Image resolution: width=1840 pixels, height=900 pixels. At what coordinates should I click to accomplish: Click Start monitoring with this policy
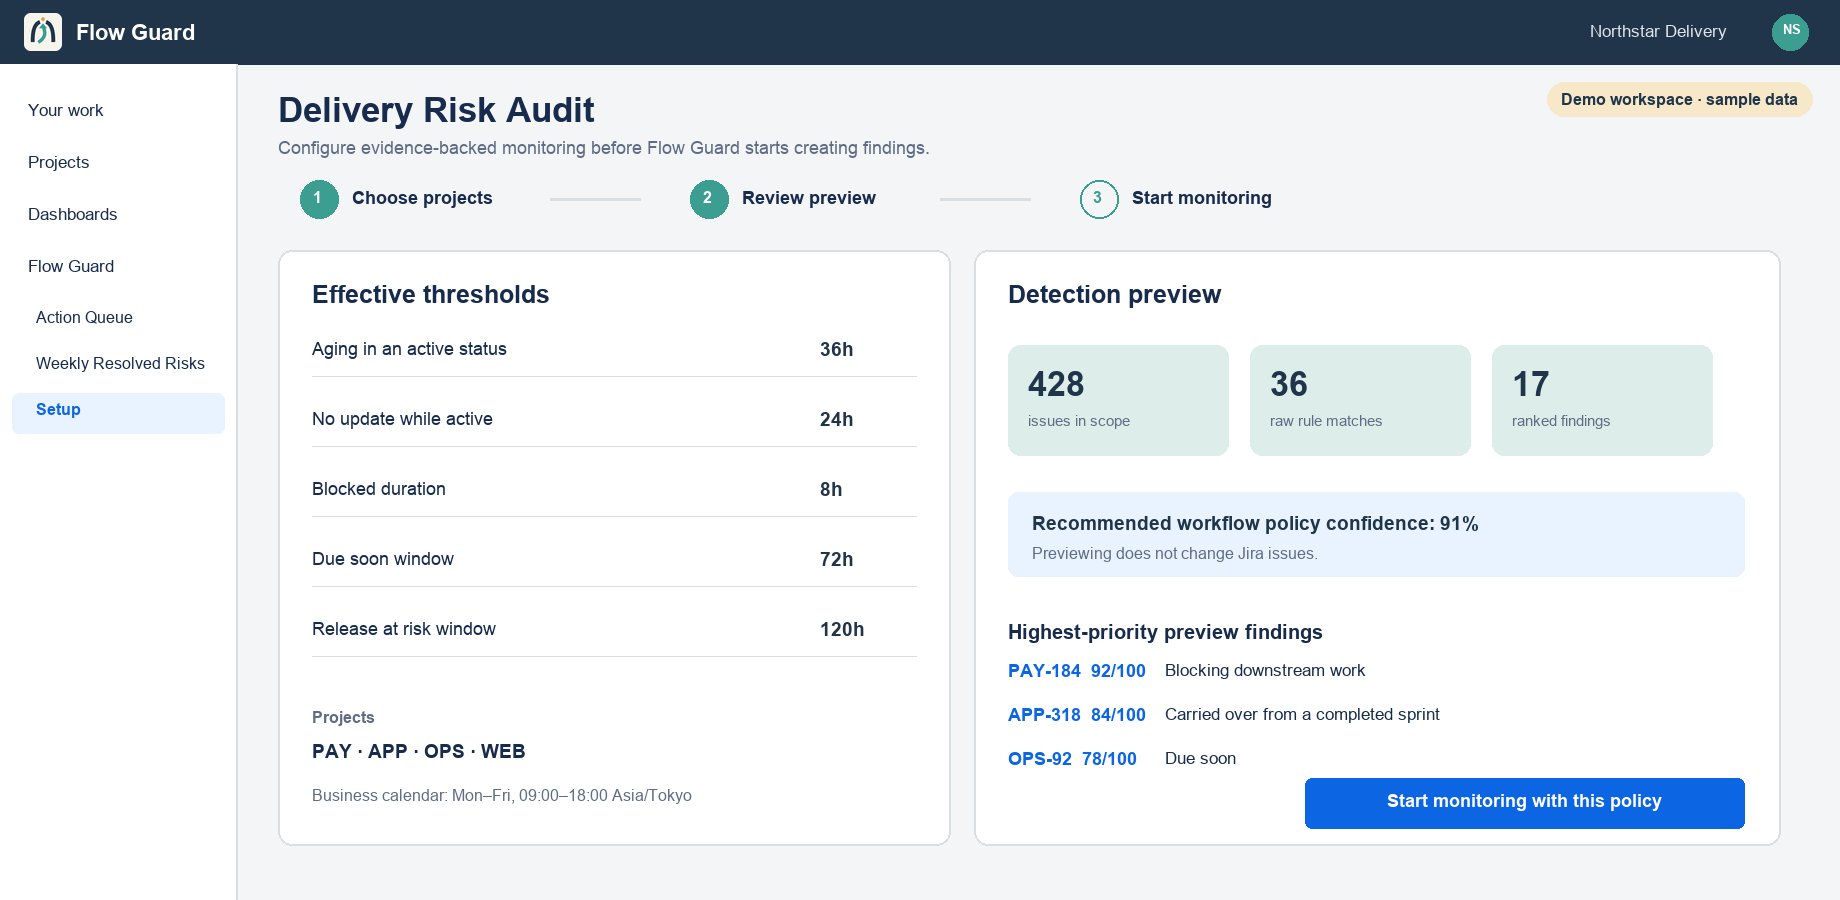[x=1524, y=803]
